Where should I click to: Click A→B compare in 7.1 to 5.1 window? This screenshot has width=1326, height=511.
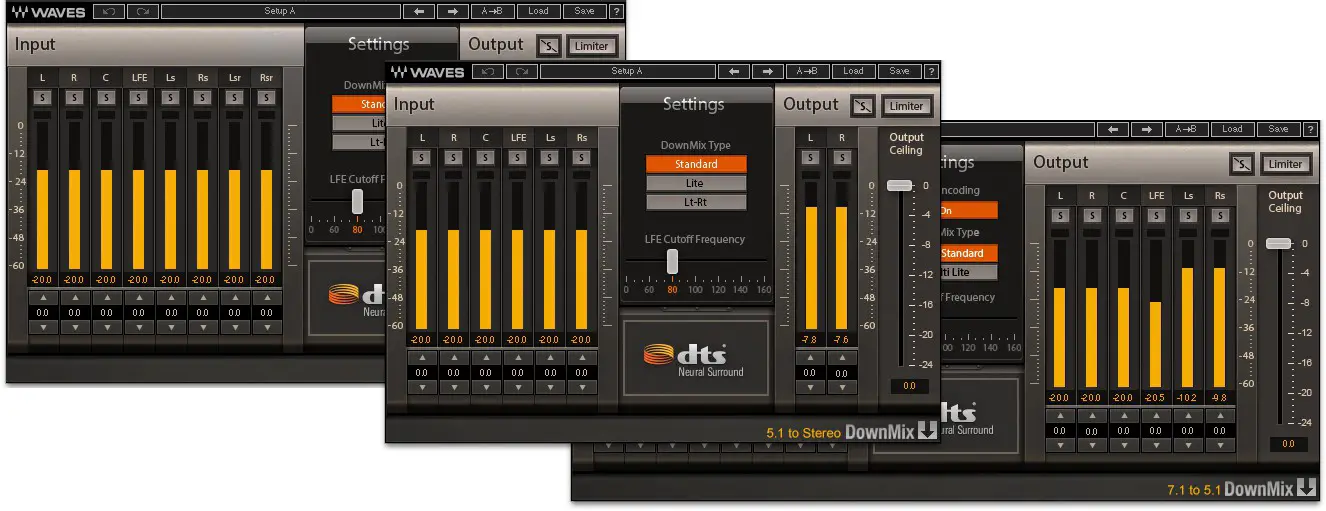coord(1186,129)
